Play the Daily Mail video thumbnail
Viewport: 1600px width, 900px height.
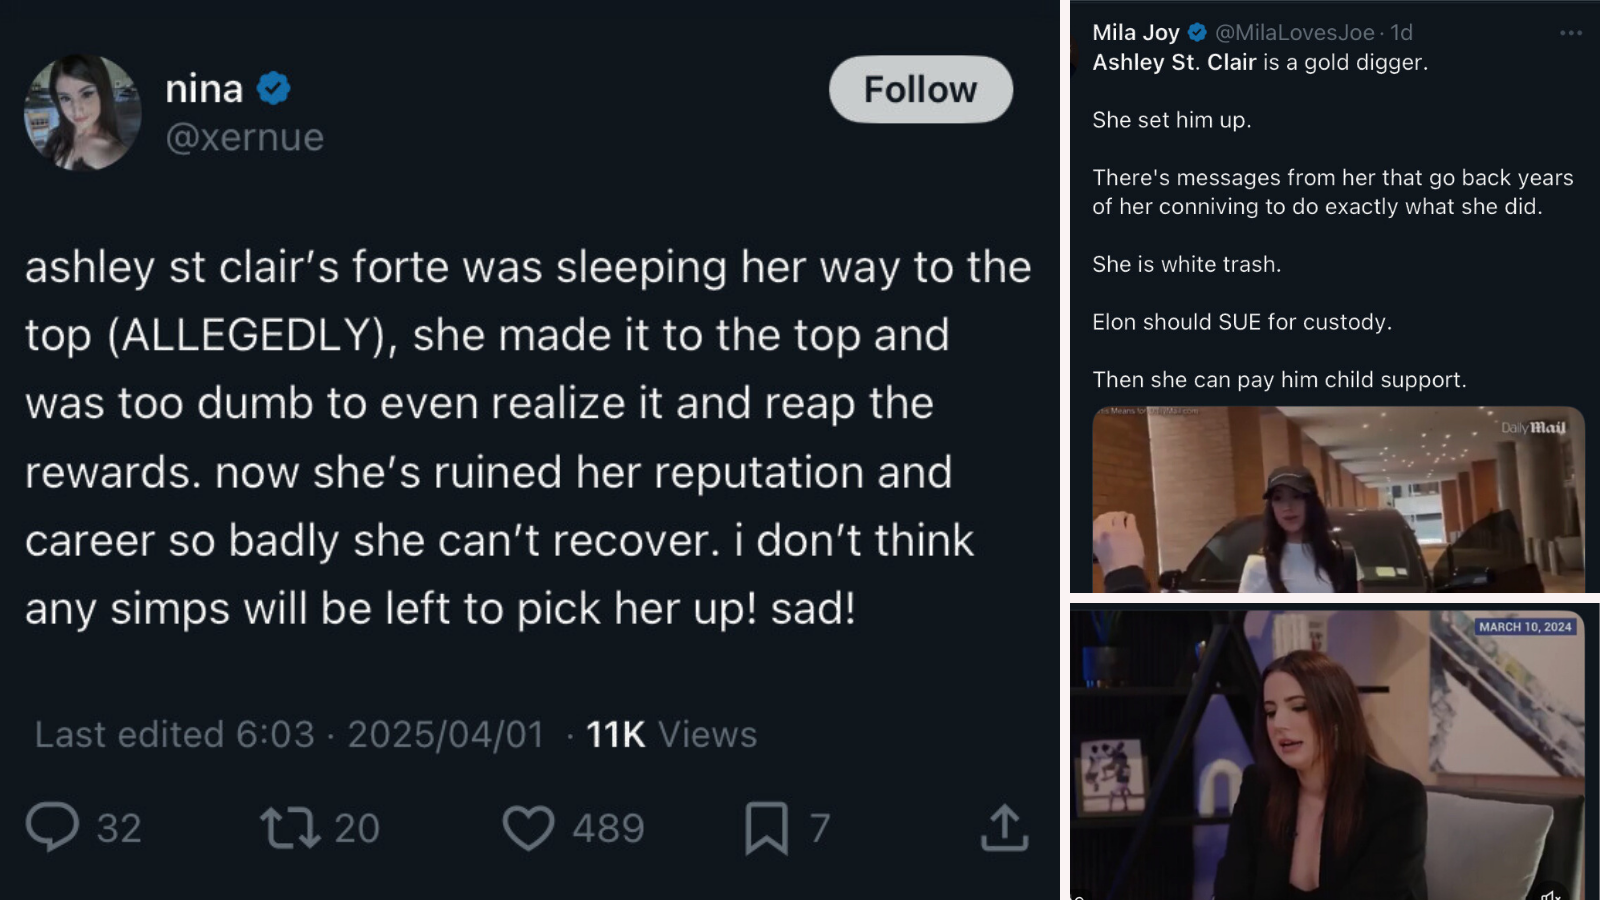click(1338, 499)
